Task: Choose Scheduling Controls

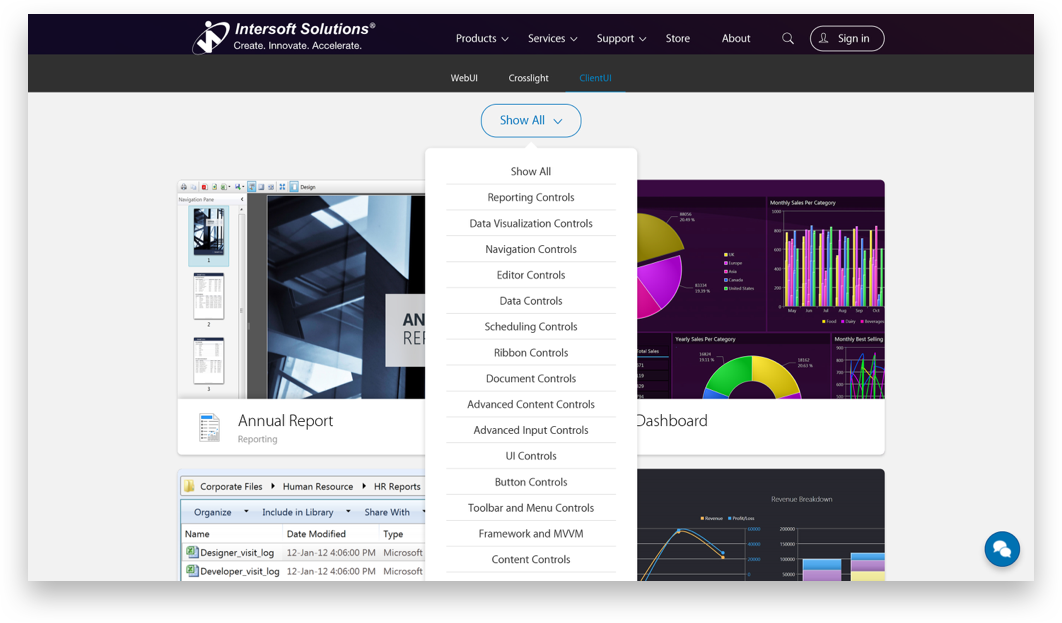Action: [x=531, y=326]
